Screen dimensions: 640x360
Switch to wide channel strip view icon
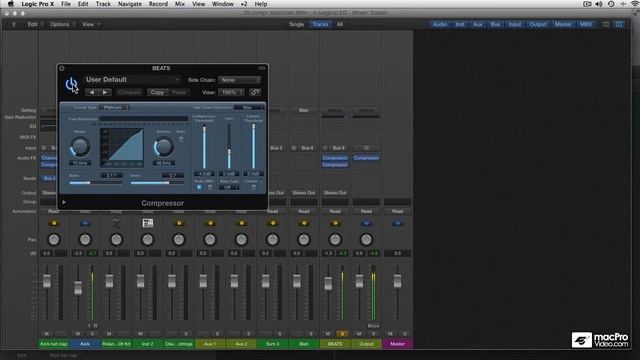point(619,24)
